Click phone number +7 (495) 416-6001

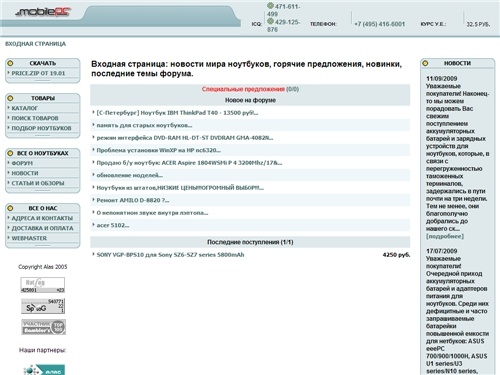(x=379, y=24)
